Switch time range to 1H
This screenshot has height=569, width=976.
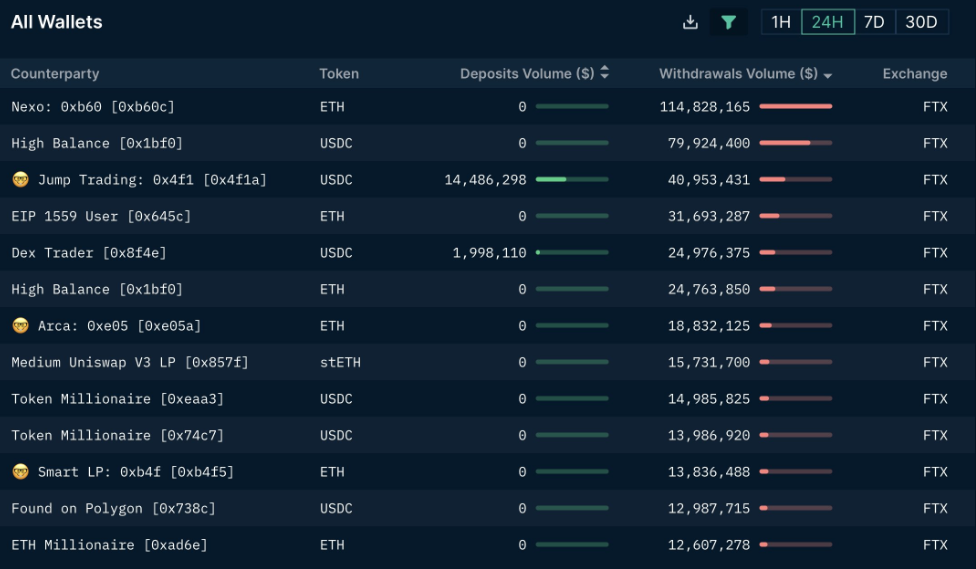[x=781, y=22]
